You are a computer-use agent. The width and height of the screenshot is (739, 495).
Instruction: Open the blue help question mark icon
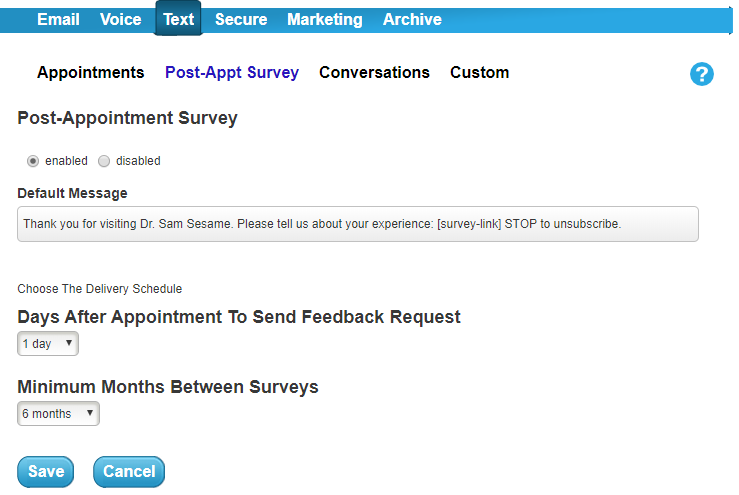[701, 74]
